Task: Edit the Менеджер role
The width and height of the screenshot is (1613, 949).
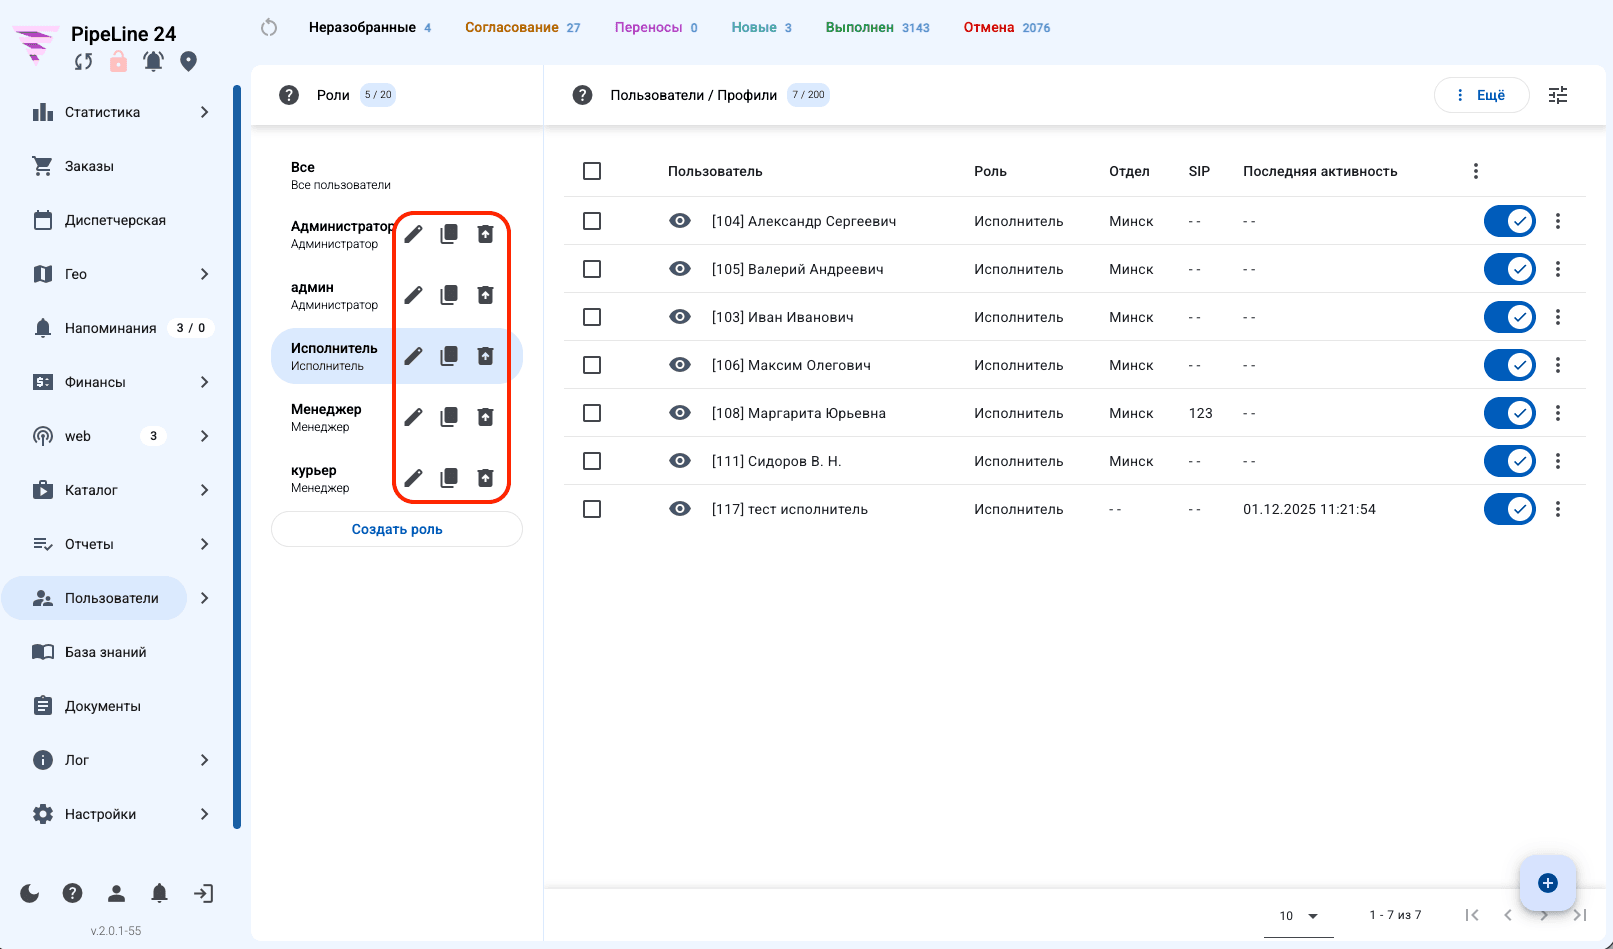Action: pyautogui.click(x=413, y=417)
